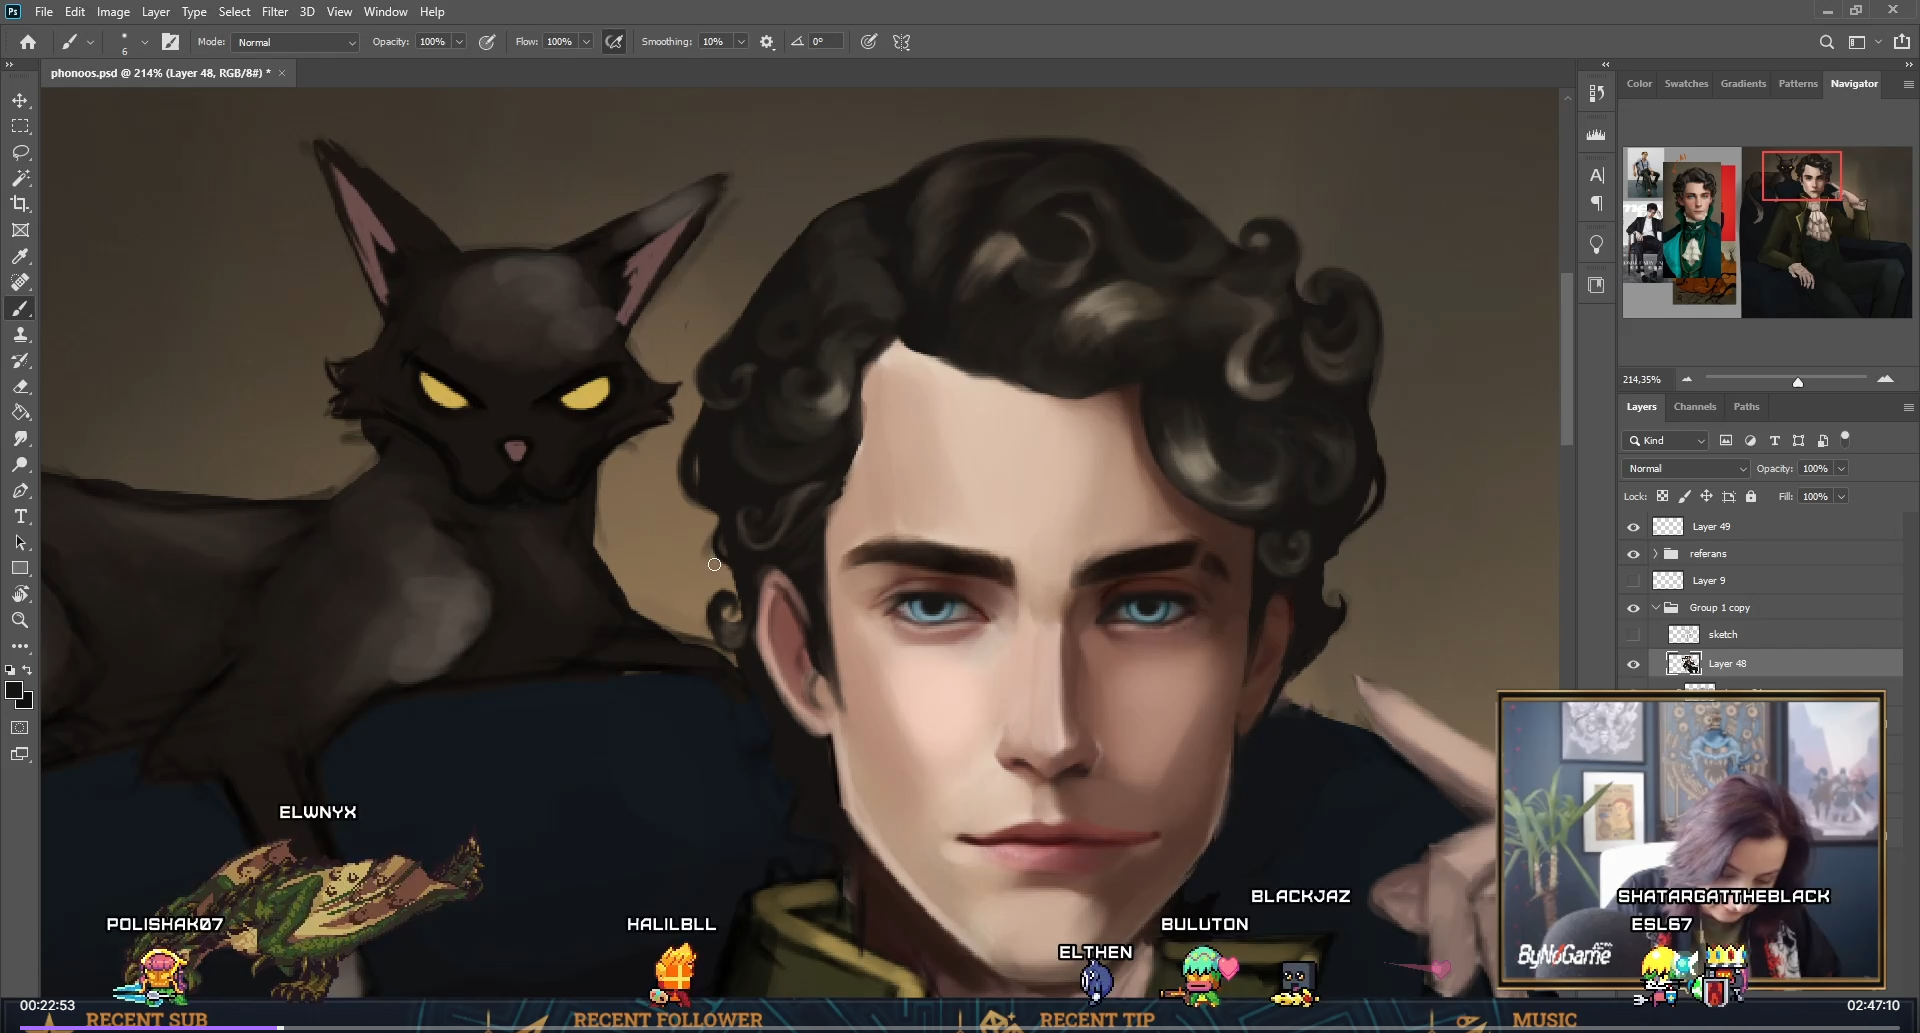Viewport: 1920px width, 1033px height.
Task: Show the hidden Layer 9
Action: [x=1633, y=581]
